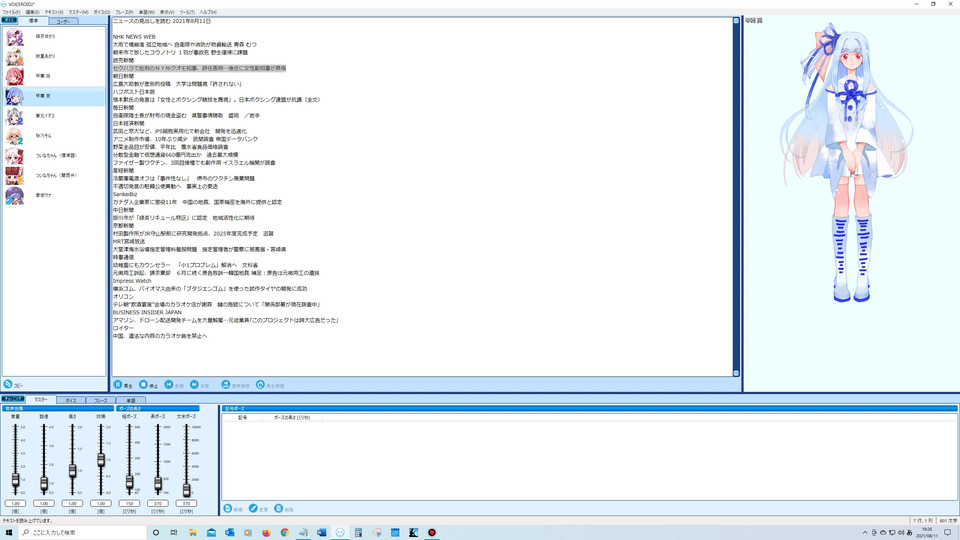Viewport: 960px width, 540px height.
Task: Click the 変更 edit pause icon
Action: 253,509
